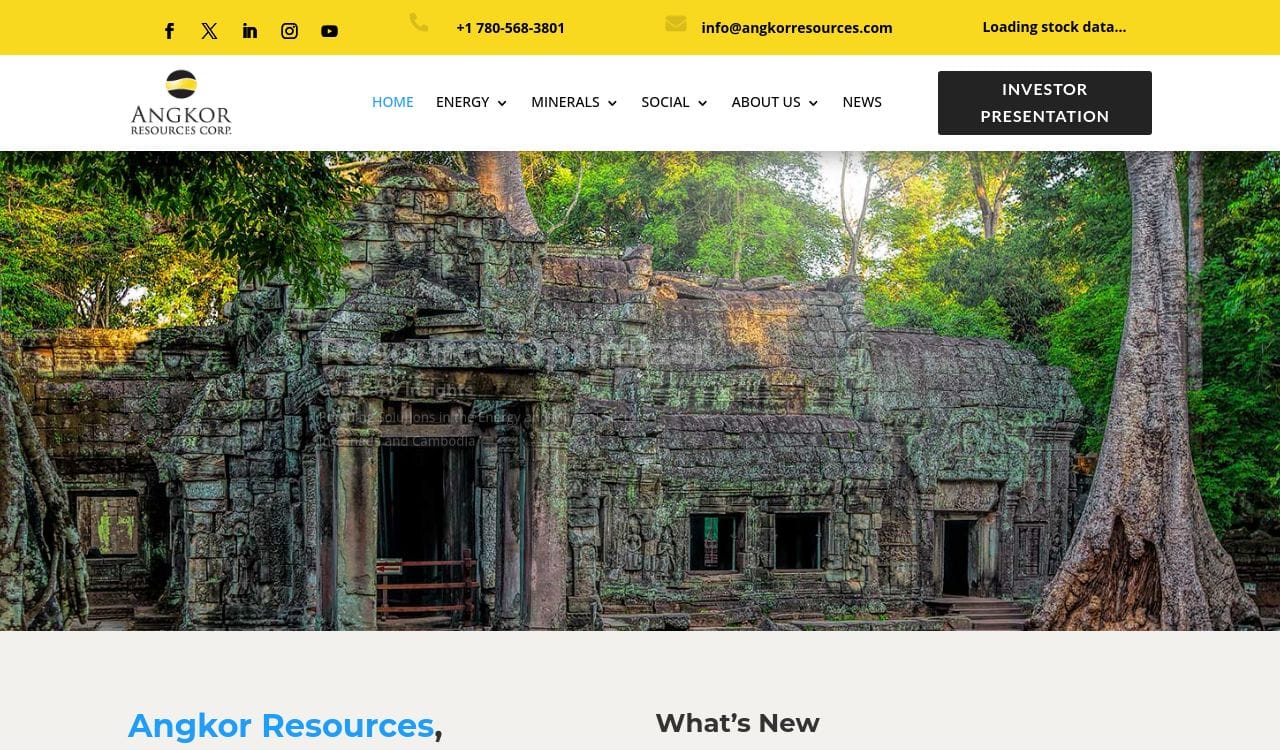This screenshot has width=1280, height=750.
Task: Open the Facebook social icon
Action: click(169, 31)
